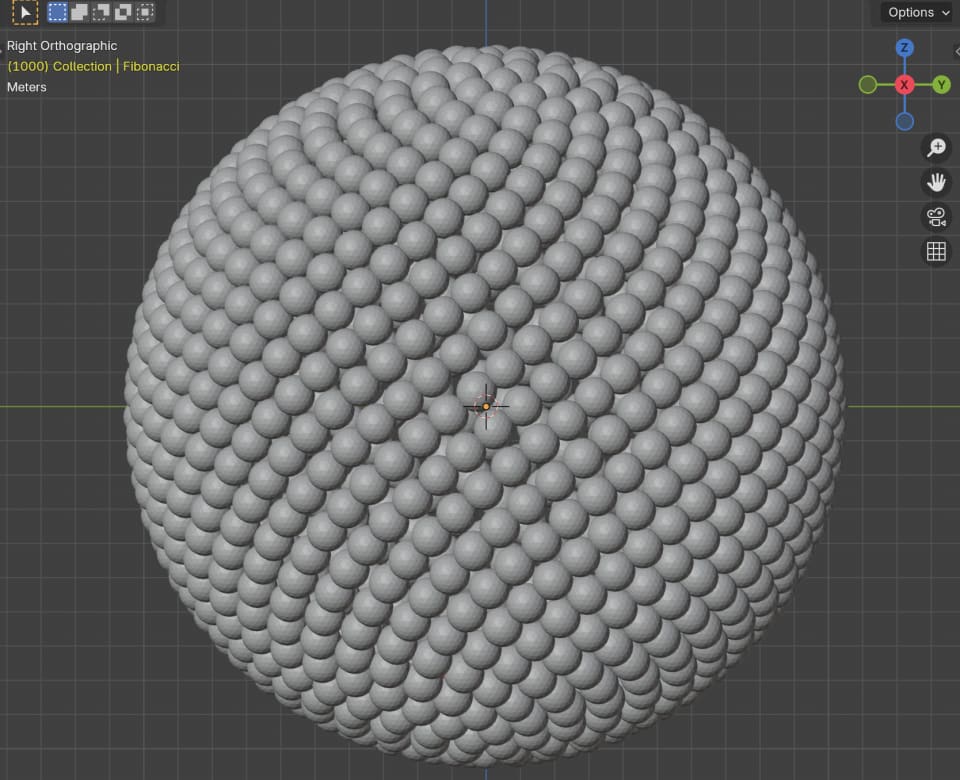Select the Tweak tool icon
The height and width of the screenshot is (780, 960).
click(23, 12)
